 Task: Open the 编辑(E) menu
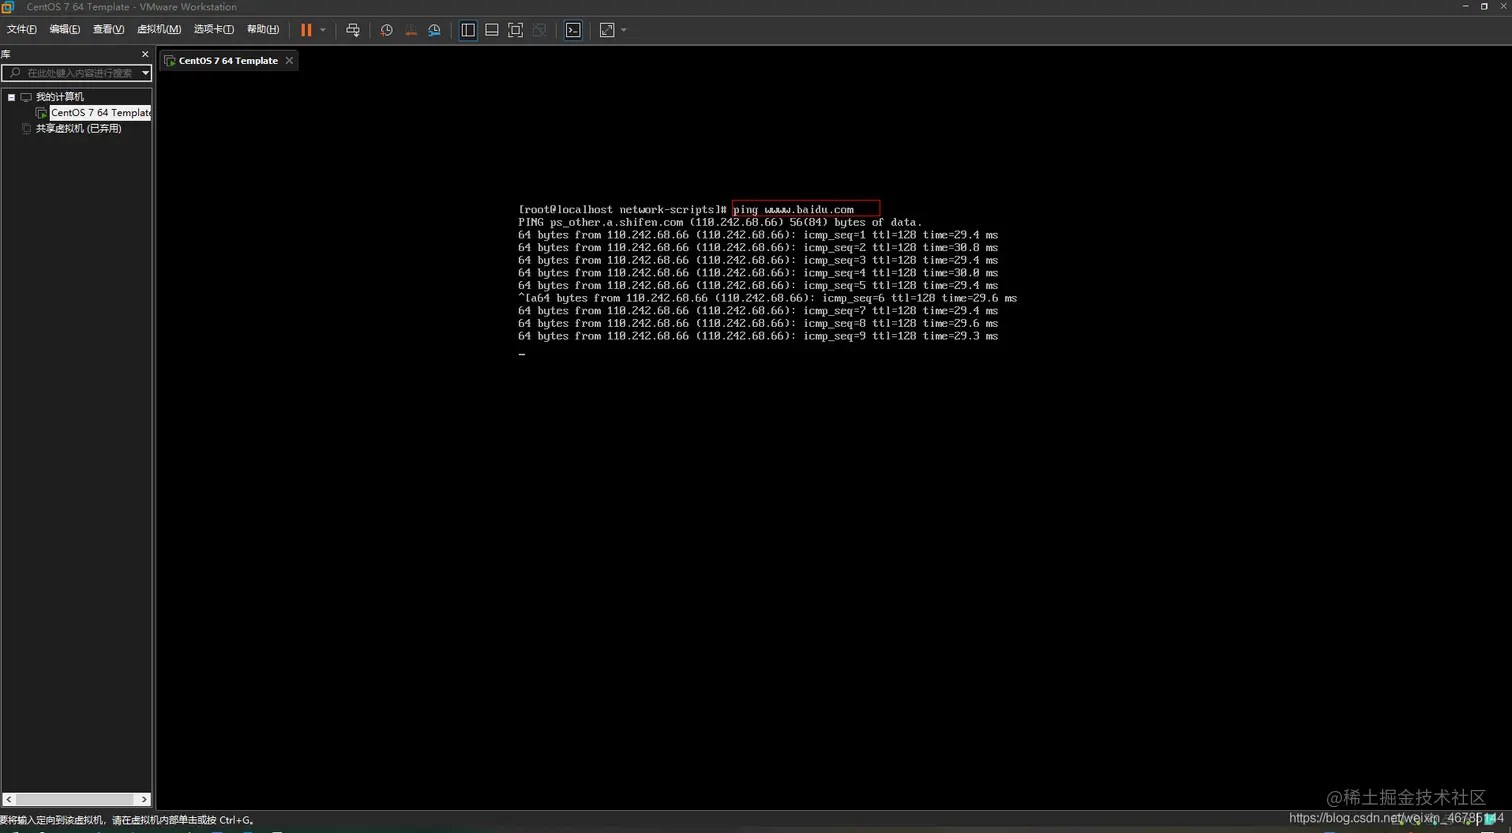coord(65,30)
